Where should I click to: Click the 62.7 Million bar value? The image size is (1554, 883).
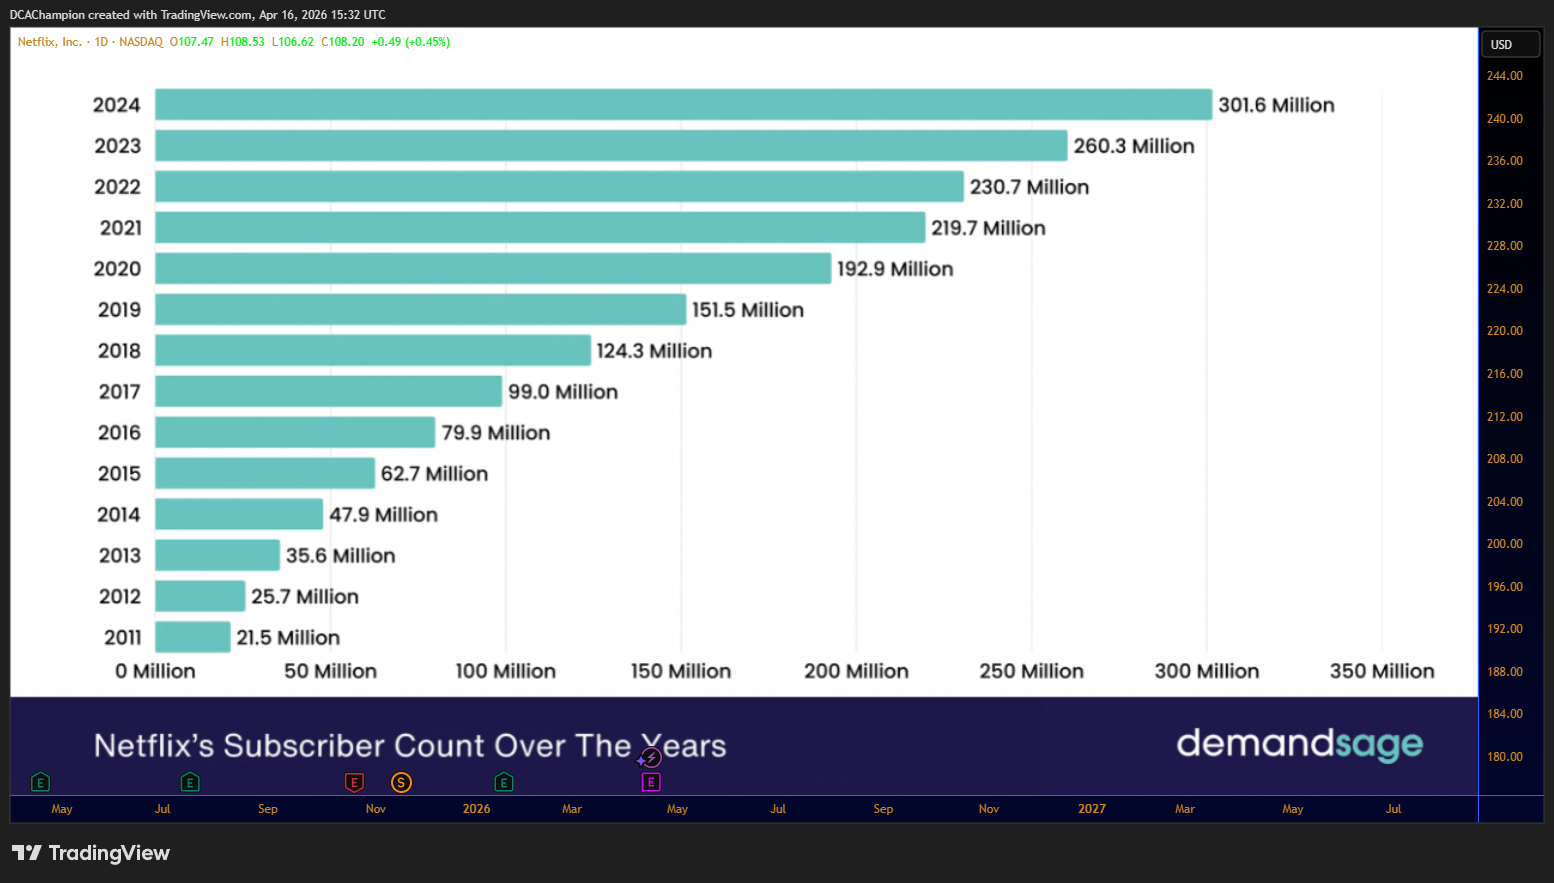[x=434, y=474]
